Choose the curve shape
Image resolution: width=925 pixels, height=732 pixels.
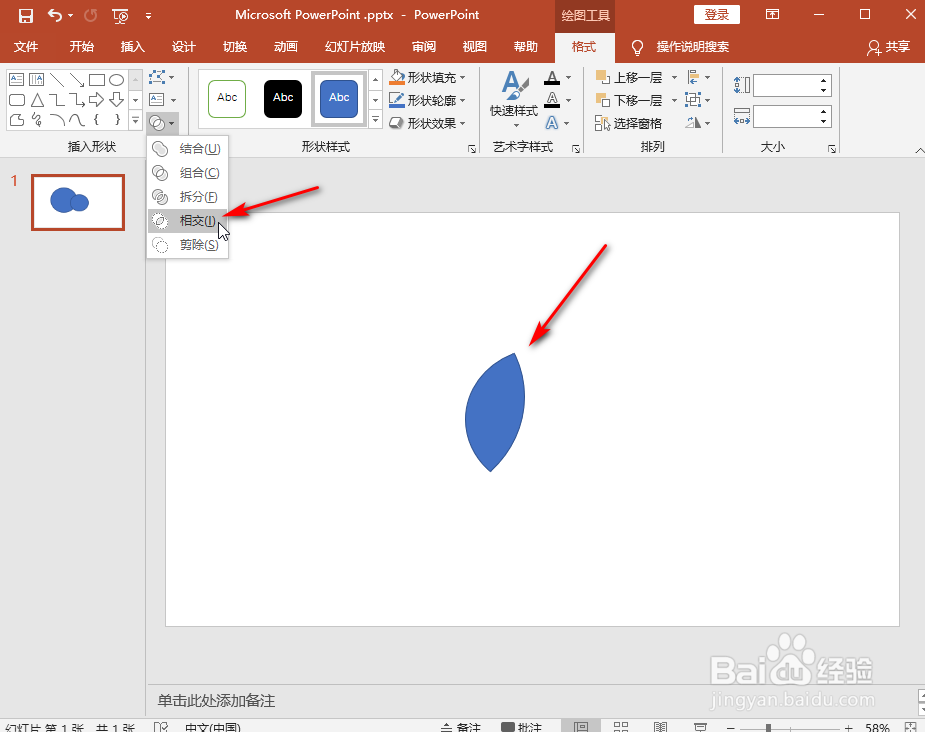click(x=77, y=120)
